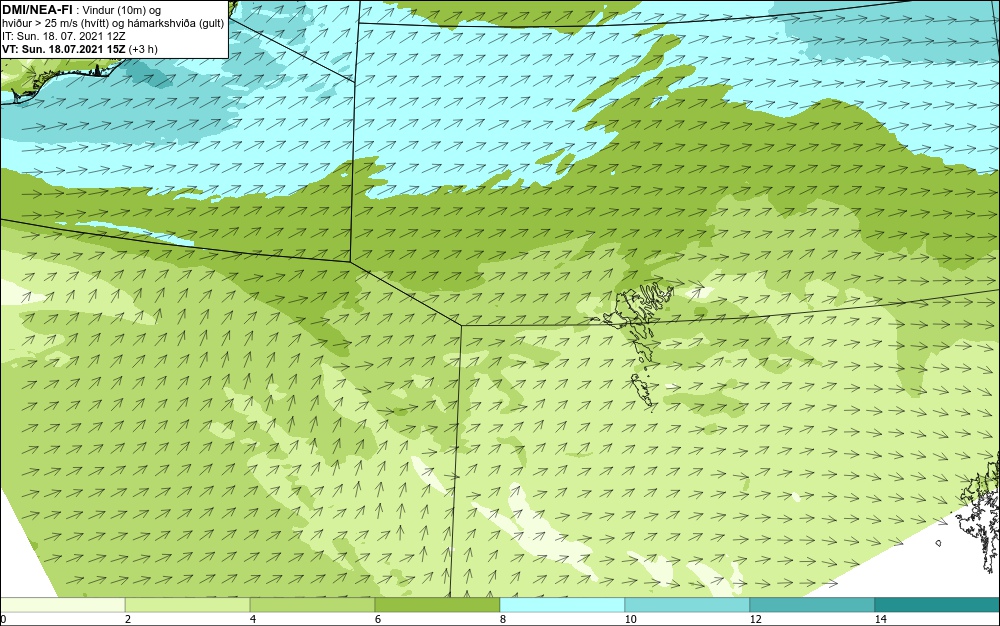Click the legend tick label 8
1000x626 pixels.
pyautogui.click(x=503, y=619)
